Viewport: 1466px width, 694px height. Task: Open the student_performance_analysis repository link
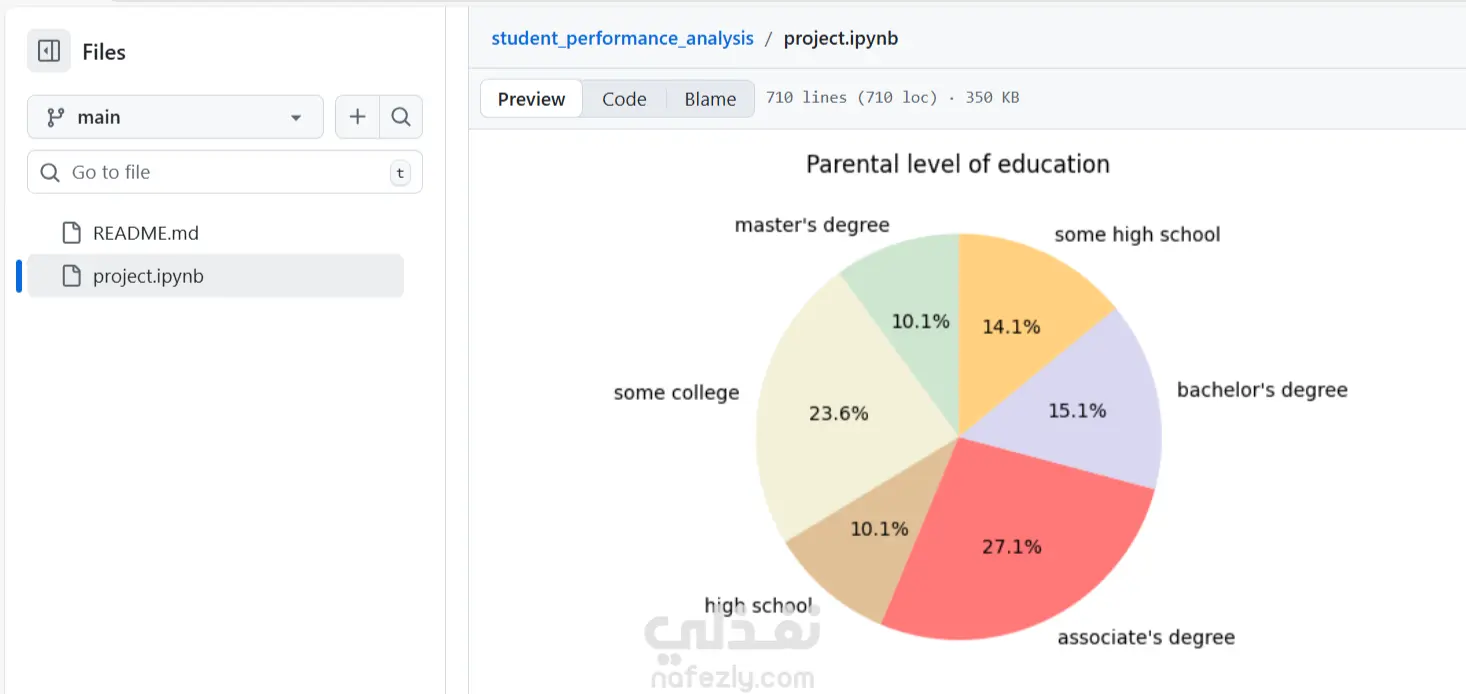click(x=622, y=38)
